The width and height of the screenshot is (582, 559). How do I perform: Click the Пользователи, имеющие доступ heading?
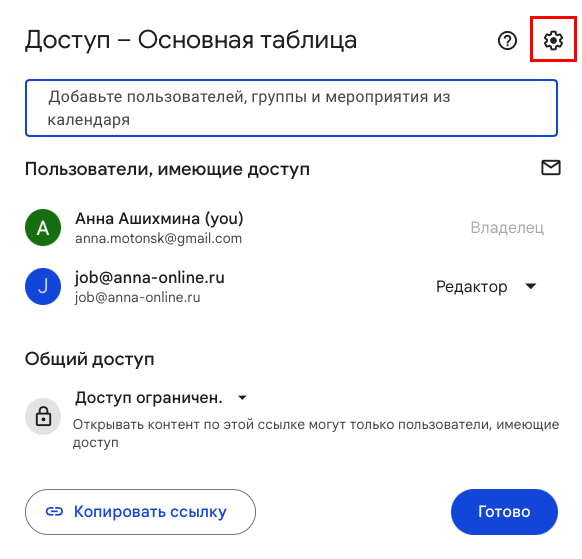pyautogui.click(x=167, y=169)
